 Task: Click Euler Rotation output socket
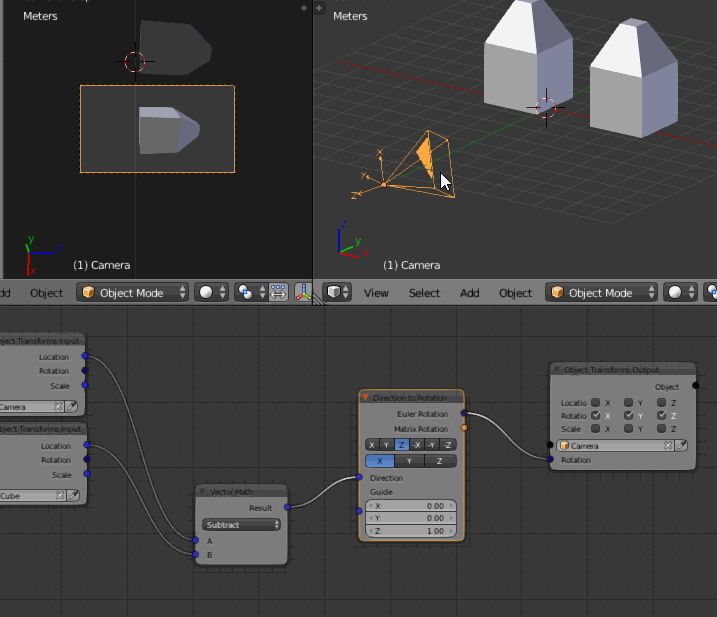coord(464,413)
